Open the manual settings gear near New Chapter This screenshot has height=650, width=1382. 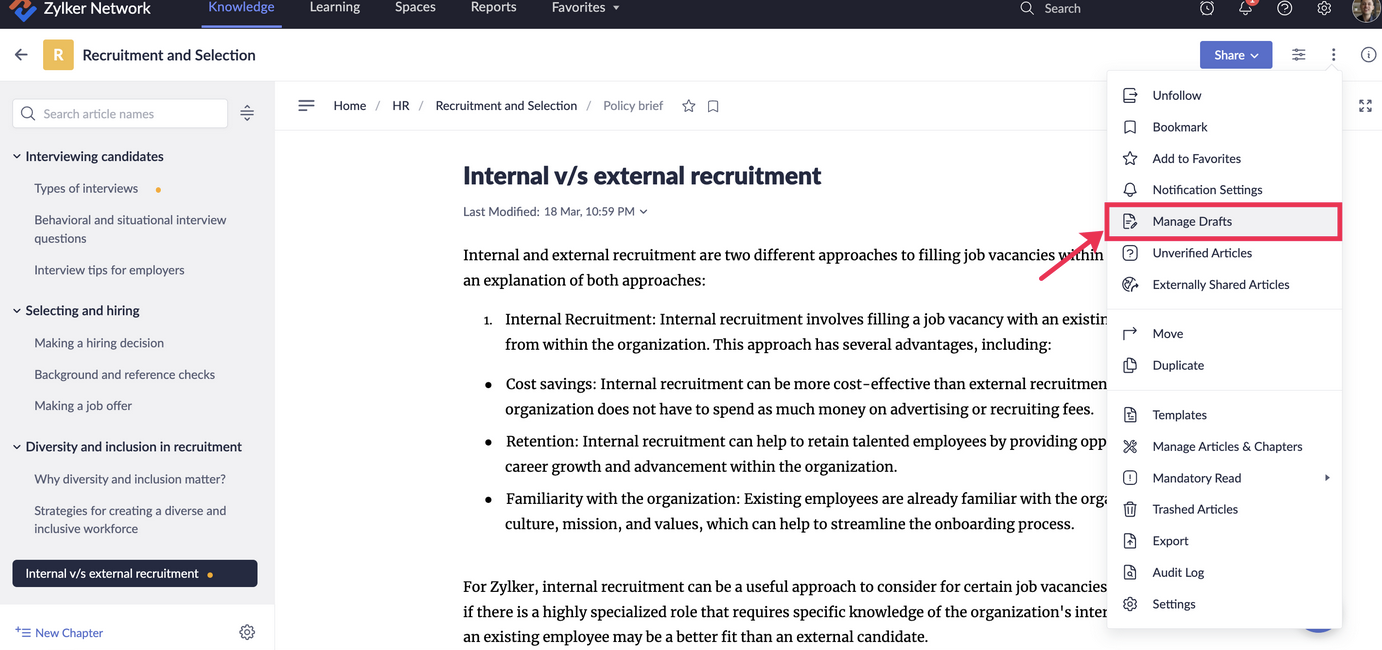coord(247,632)
